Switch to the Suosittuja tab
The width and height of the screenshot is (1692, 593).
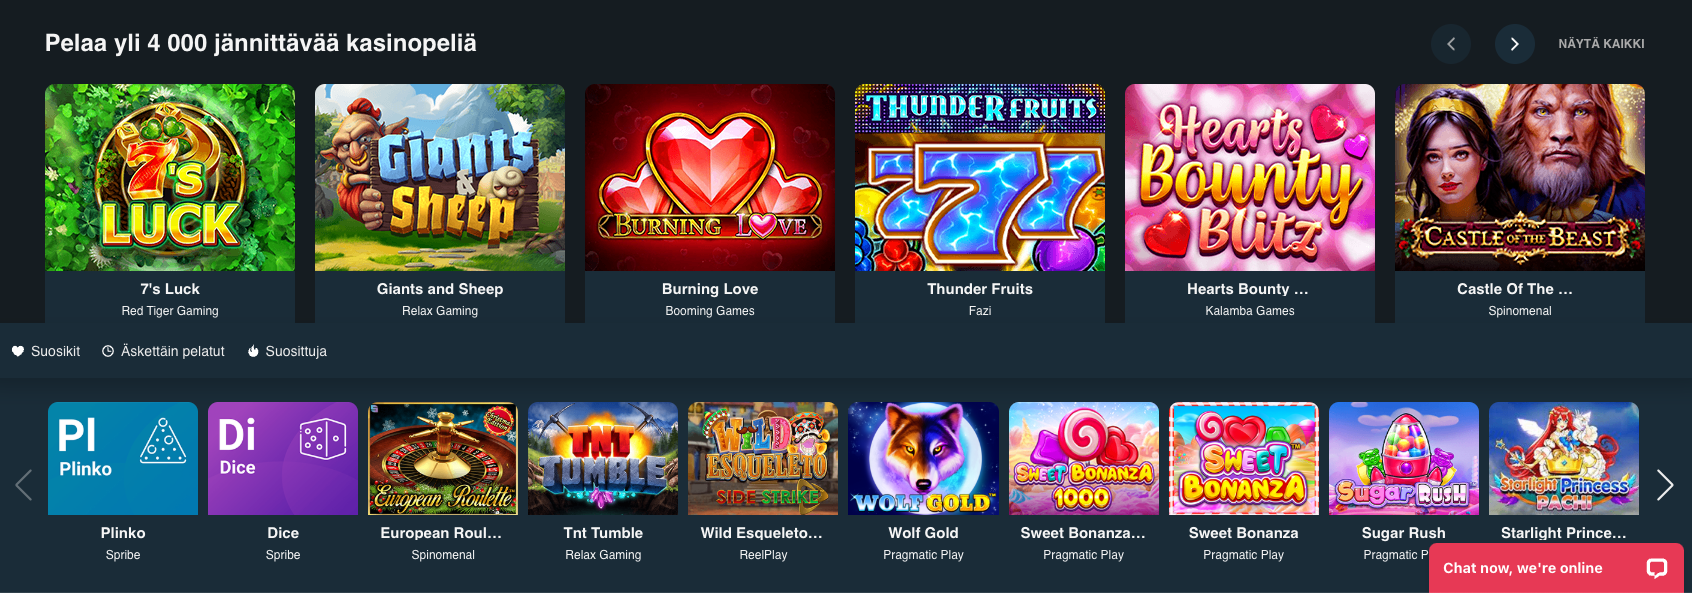(287, 351)
